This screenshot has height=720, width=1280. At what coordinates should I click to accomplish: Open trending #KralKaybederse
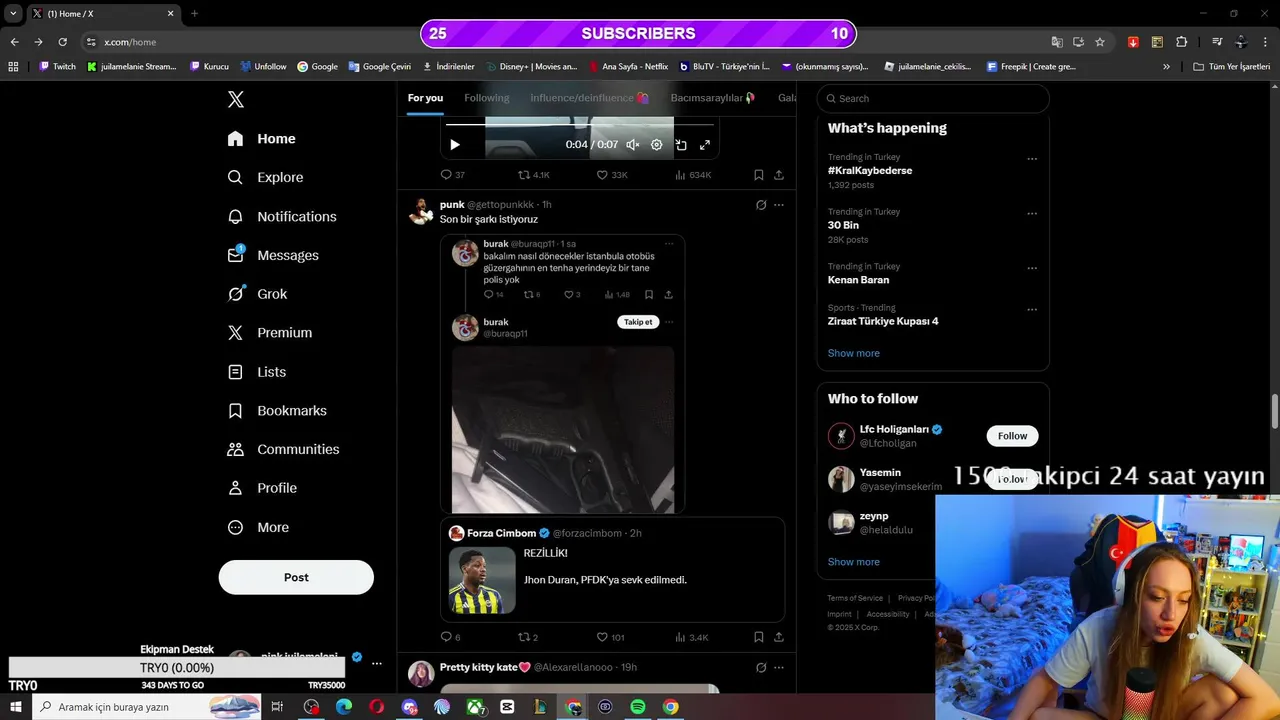tap(870, 171)
